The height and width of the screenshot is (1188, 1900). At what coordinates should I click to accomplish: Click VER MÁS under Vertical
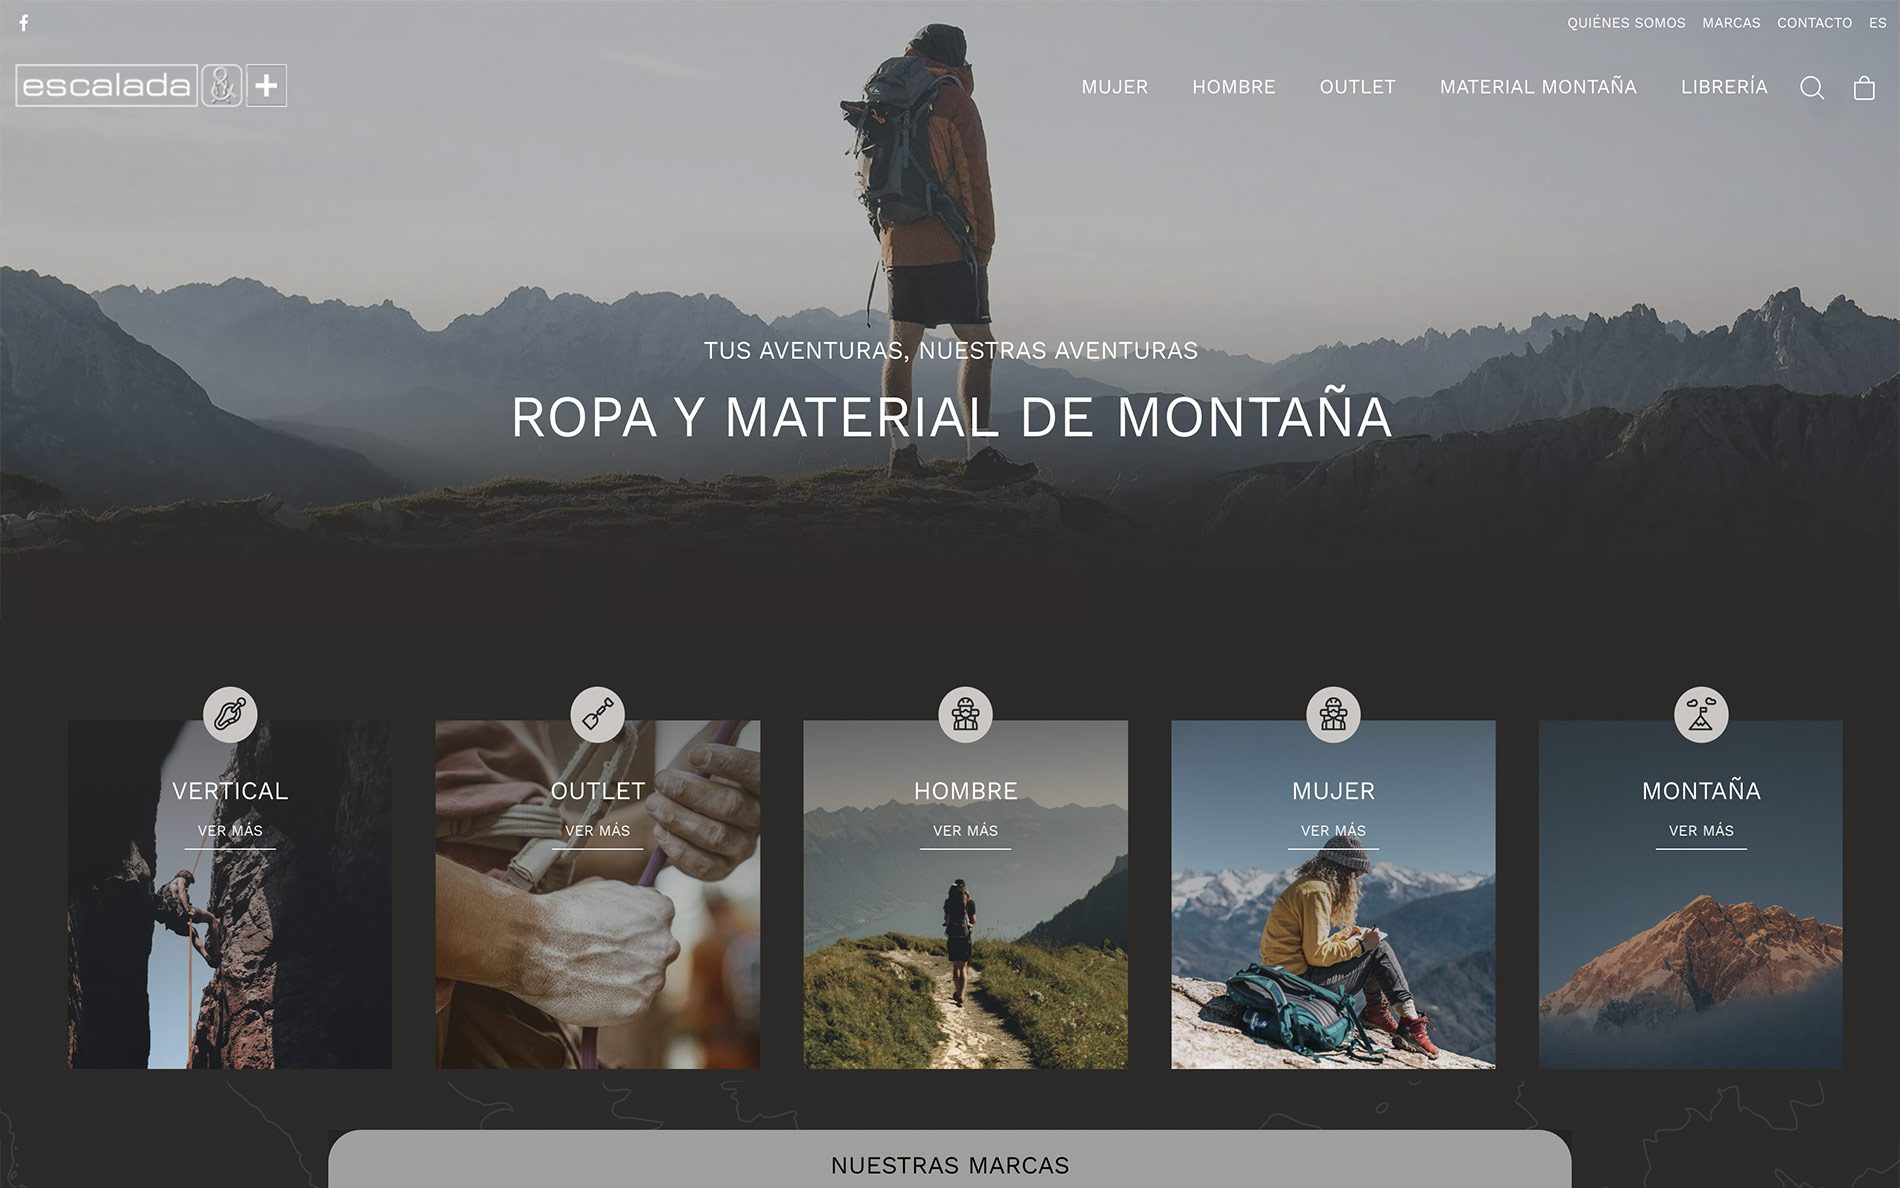click(230, 831)
